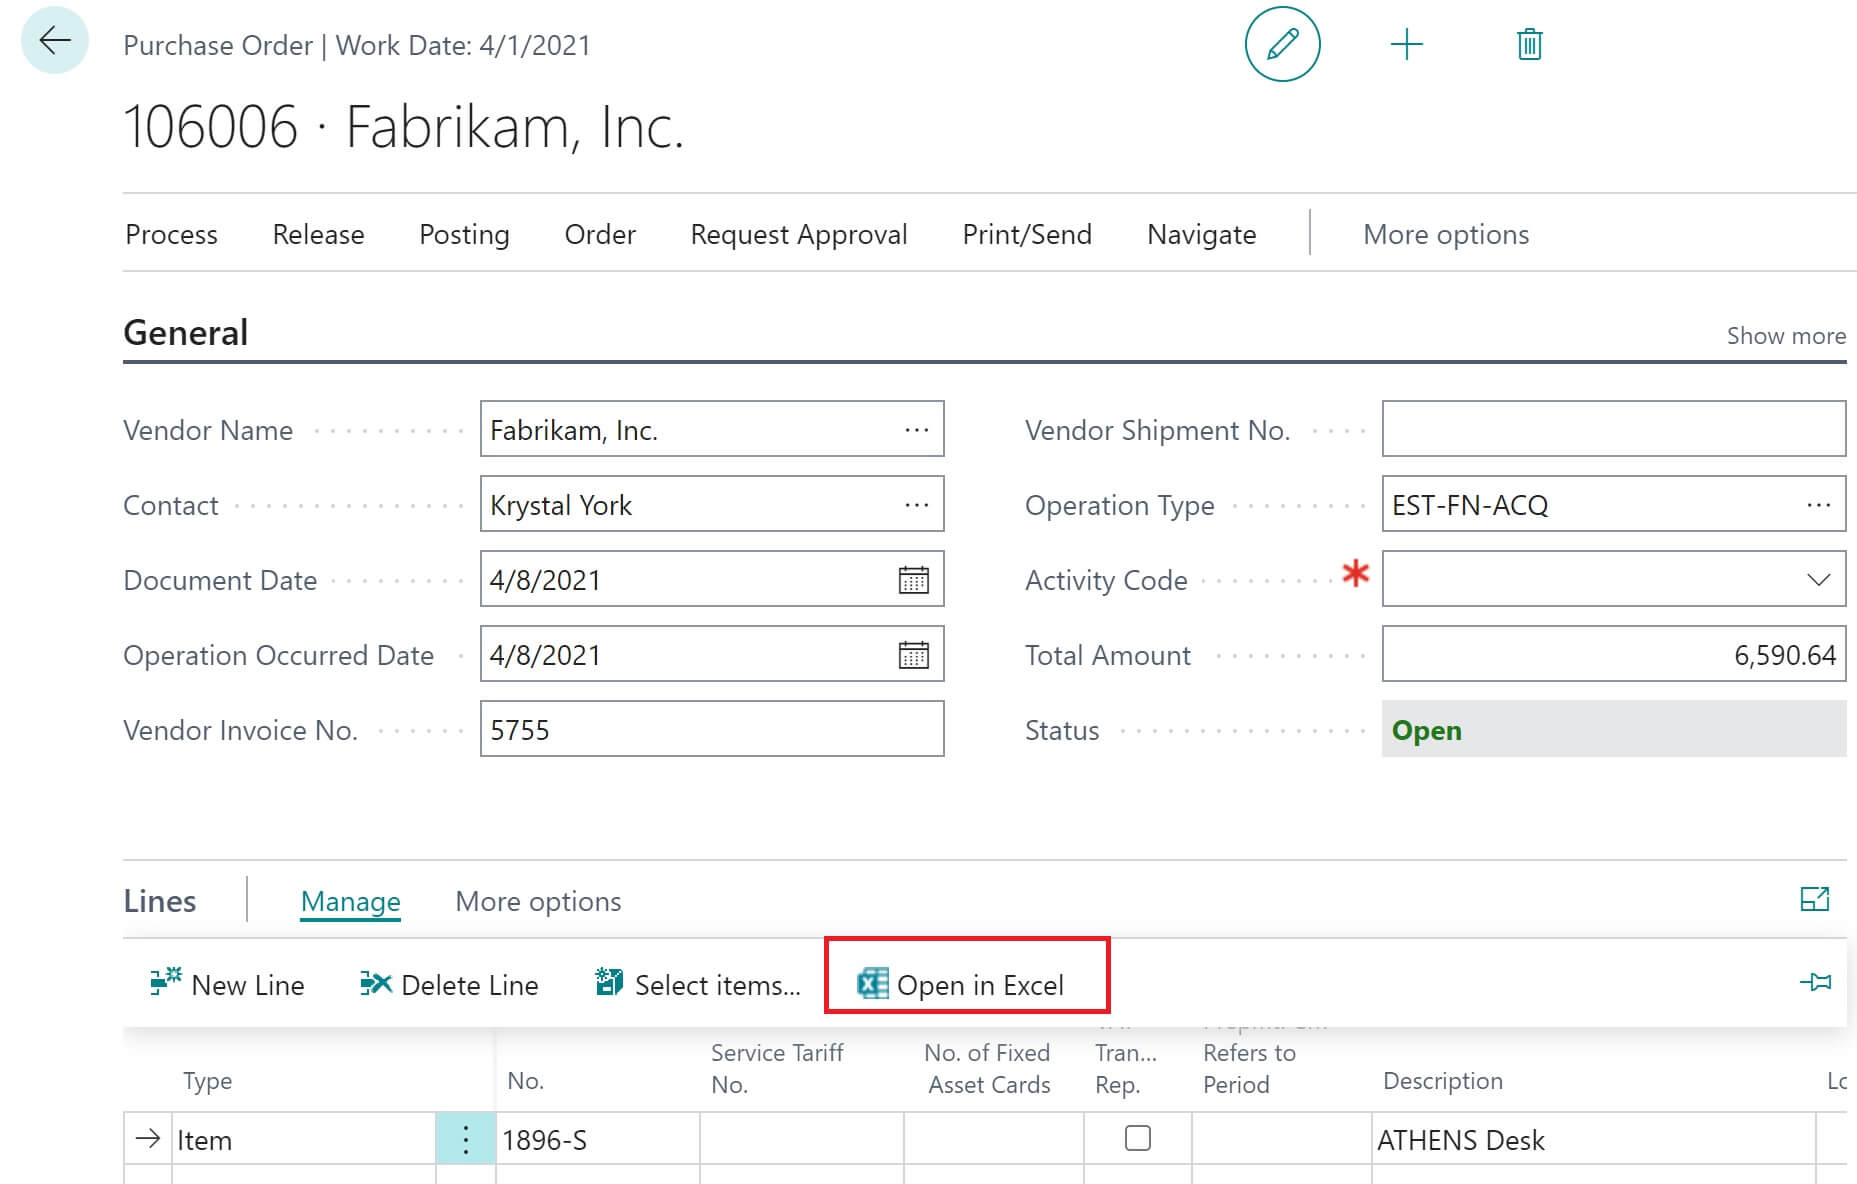Click New Line action
This screenshot has height=1184, width=1857.
(x=227, y=984)
